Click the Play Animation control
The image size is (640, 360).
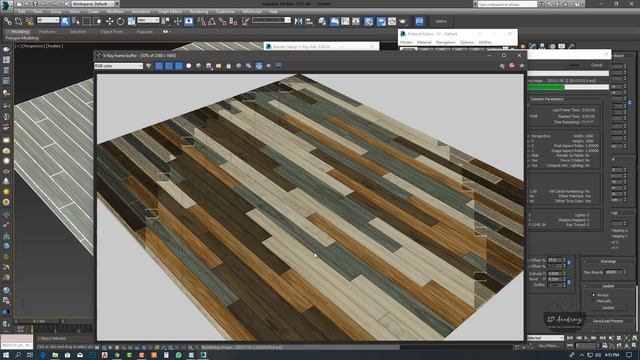coord(586,338)
